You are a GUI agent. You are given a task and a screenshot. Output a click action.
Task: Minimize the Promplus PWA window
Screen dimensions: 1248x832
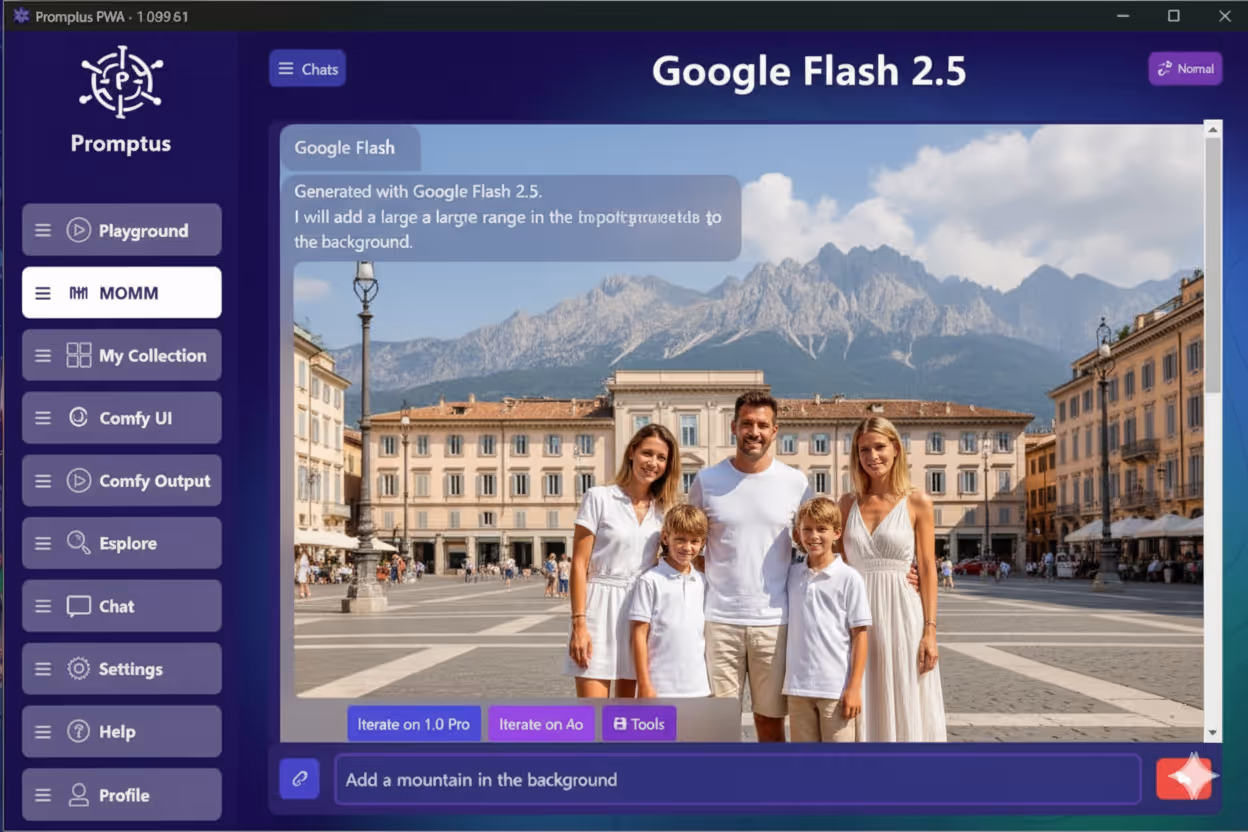1123,16
